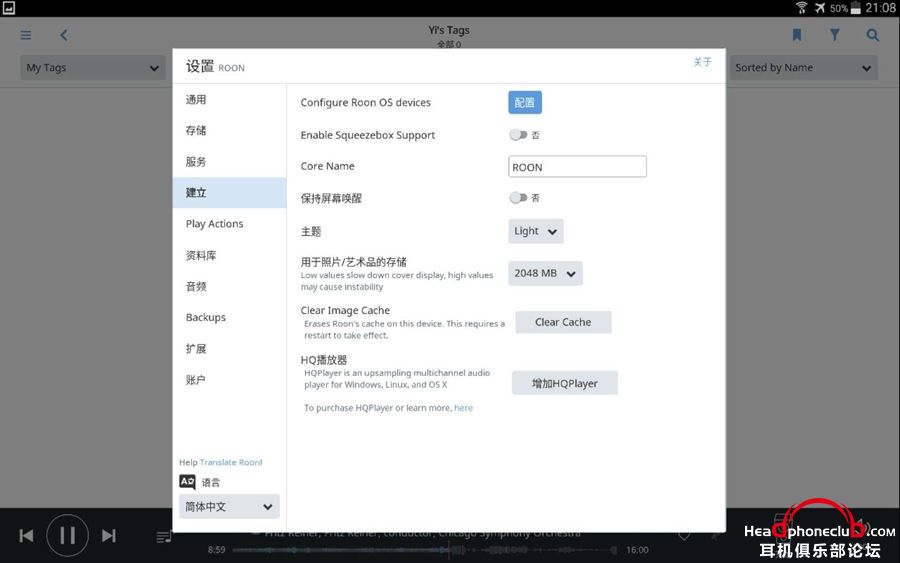This screenshot has height=563, width=900.
Task: Click the Yi's Tags page title
Action: coord(449,30)
